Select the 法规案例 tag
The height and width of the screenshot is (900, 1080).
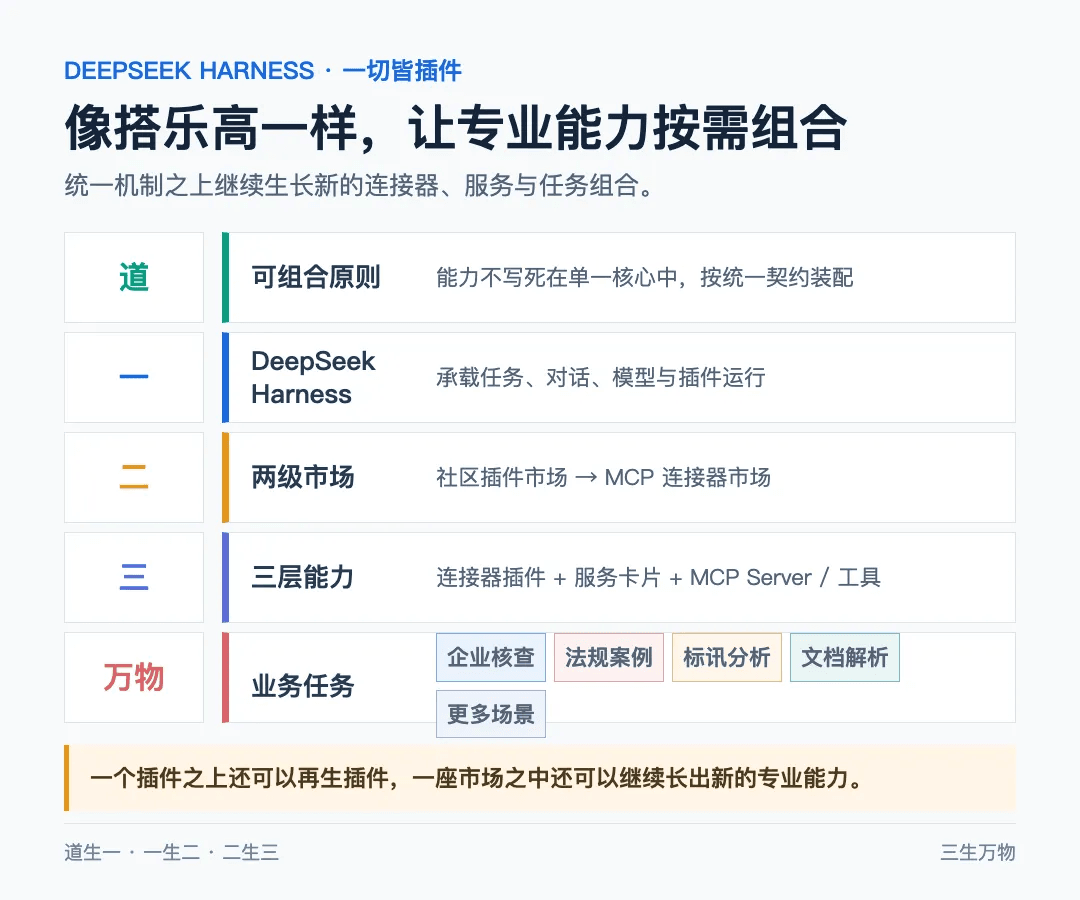click(608, 657)
